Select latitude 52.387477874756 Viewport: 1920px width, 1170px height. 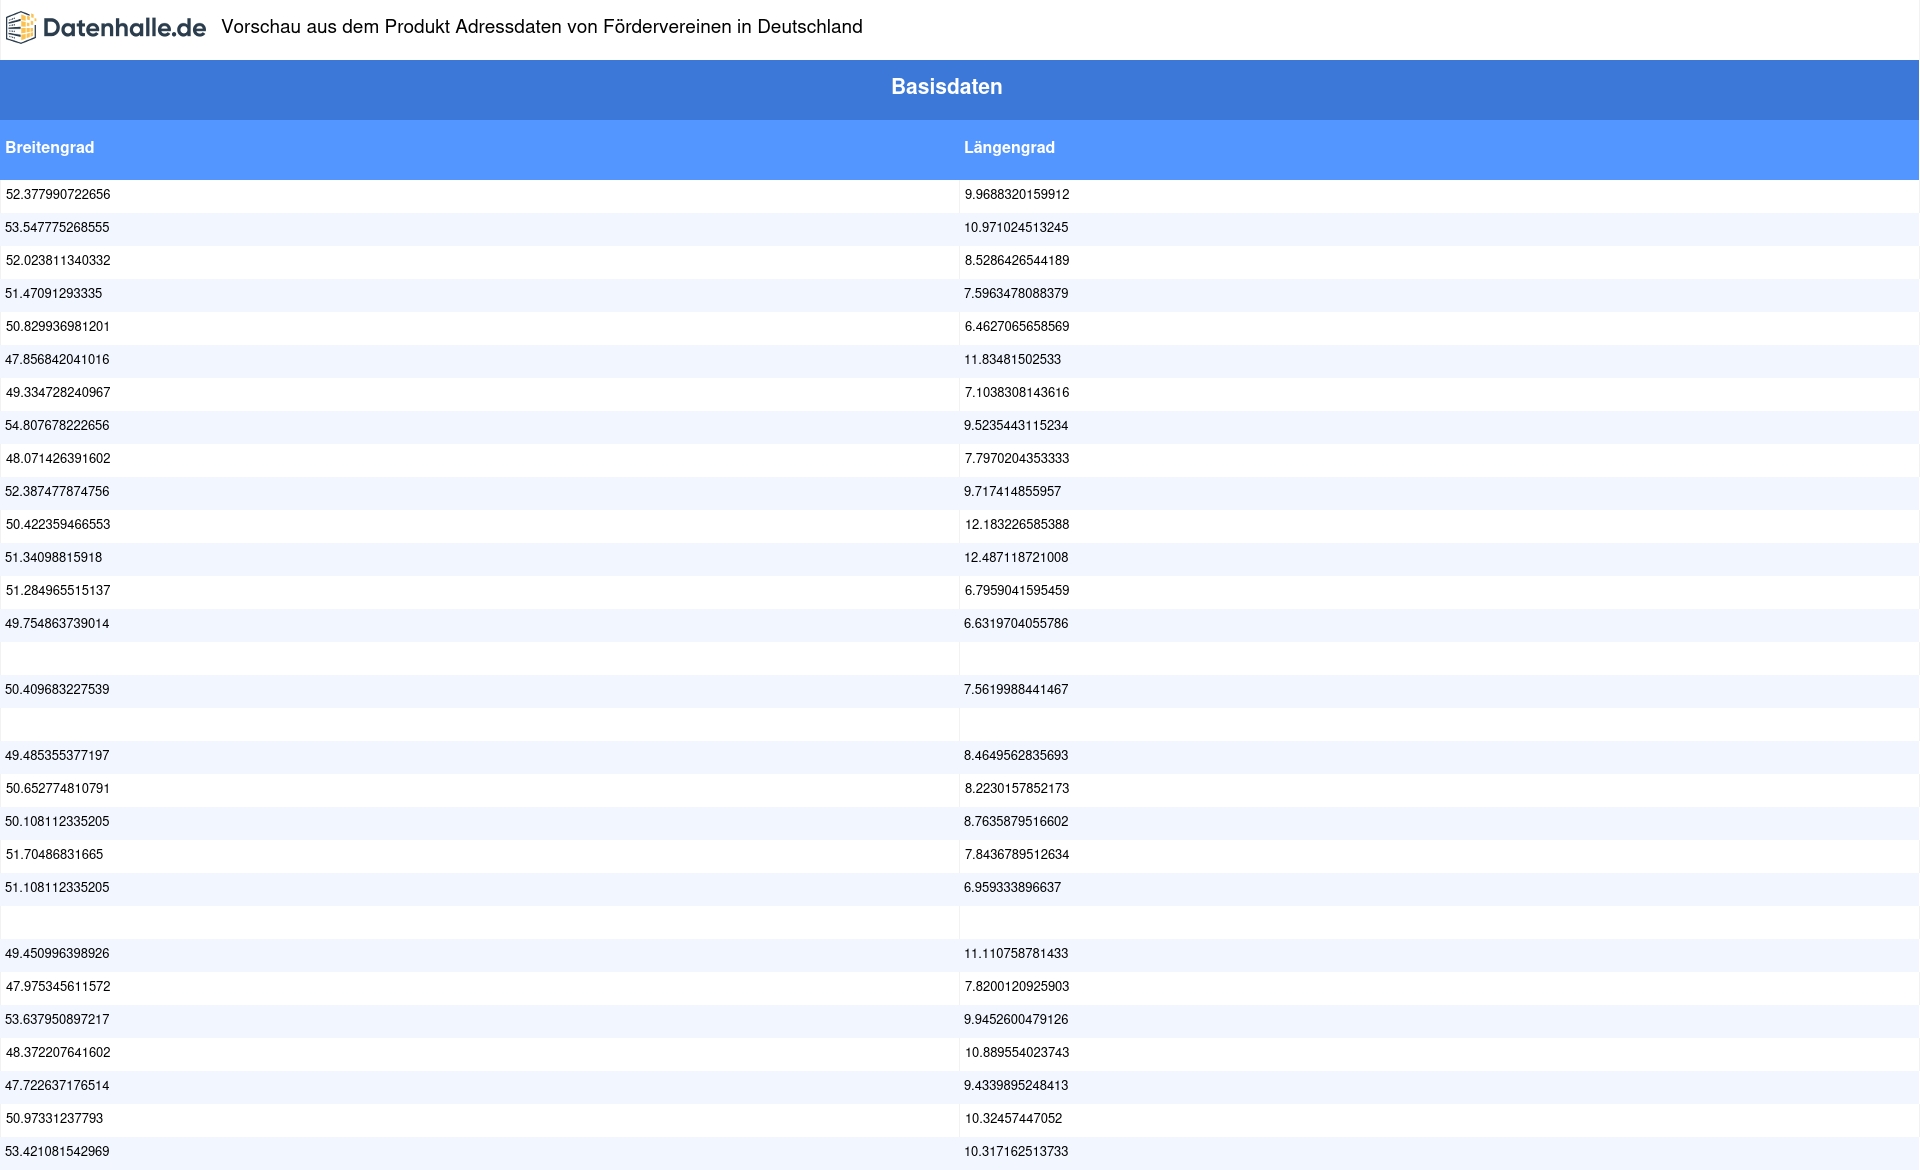tap(57, 492)
